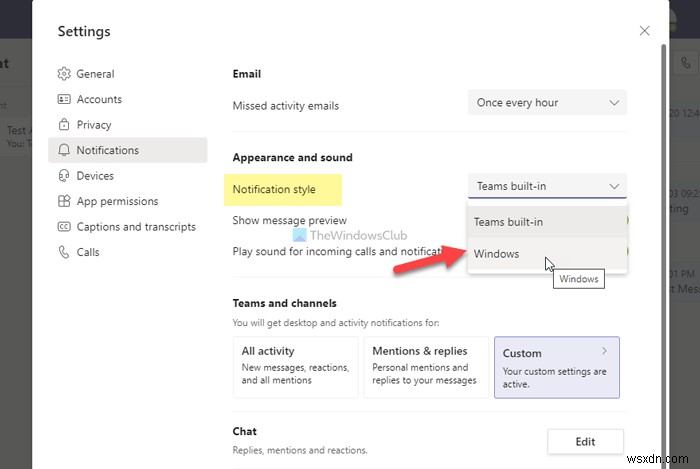This screenshot has width=700, height=469.
Task: Click the Accounts card icon
Action: (x=64, y=99)
